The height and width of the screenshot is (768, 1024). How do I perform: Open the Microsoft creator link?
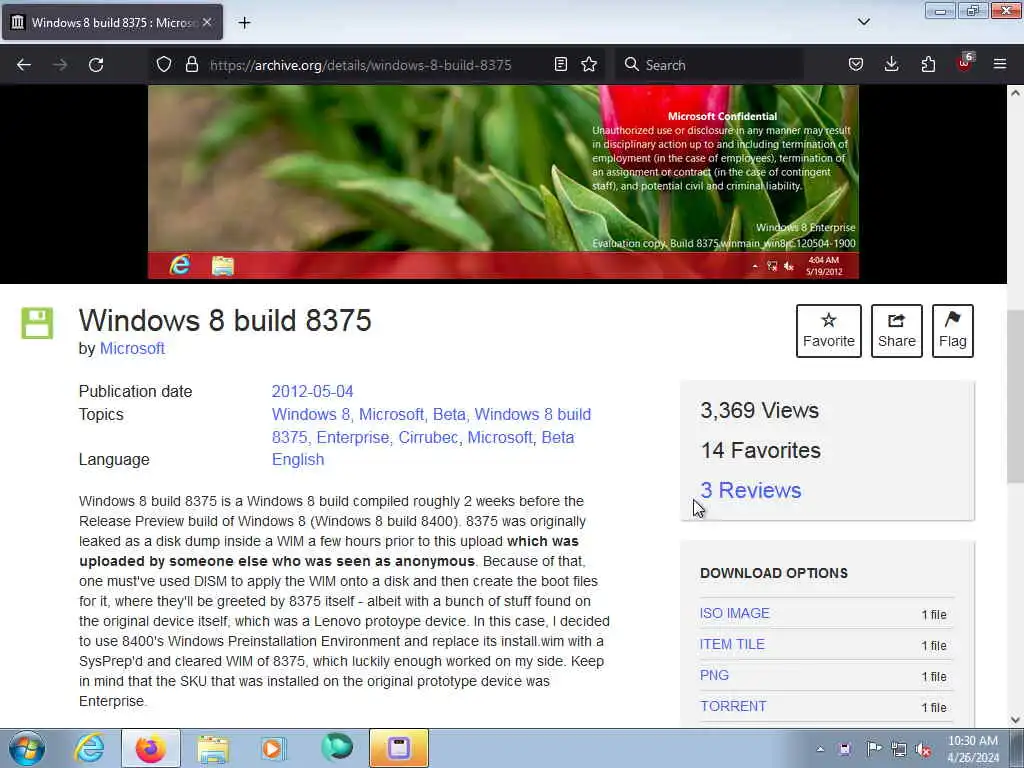tap(132, 348)
